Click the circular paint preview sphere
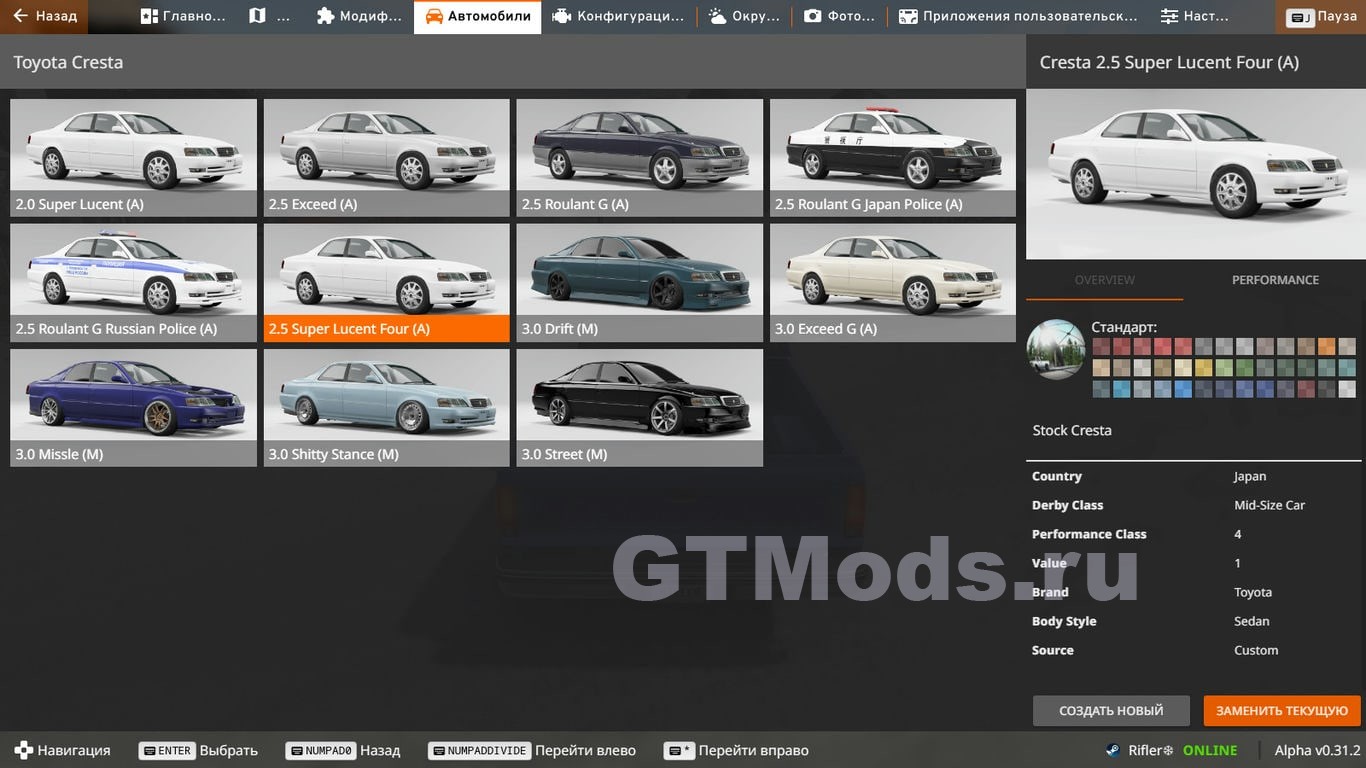 point(1056,349)
